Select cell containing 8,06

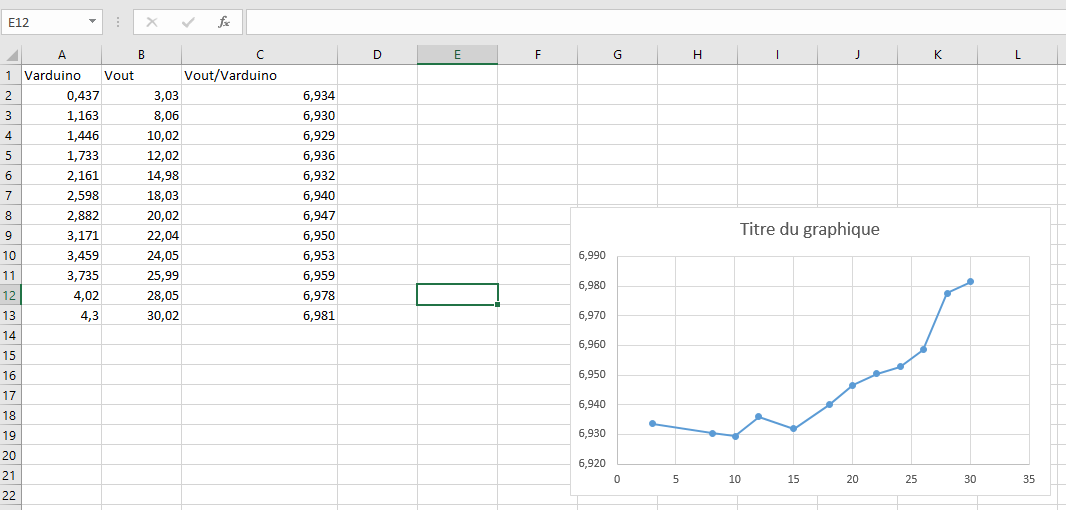141,116
